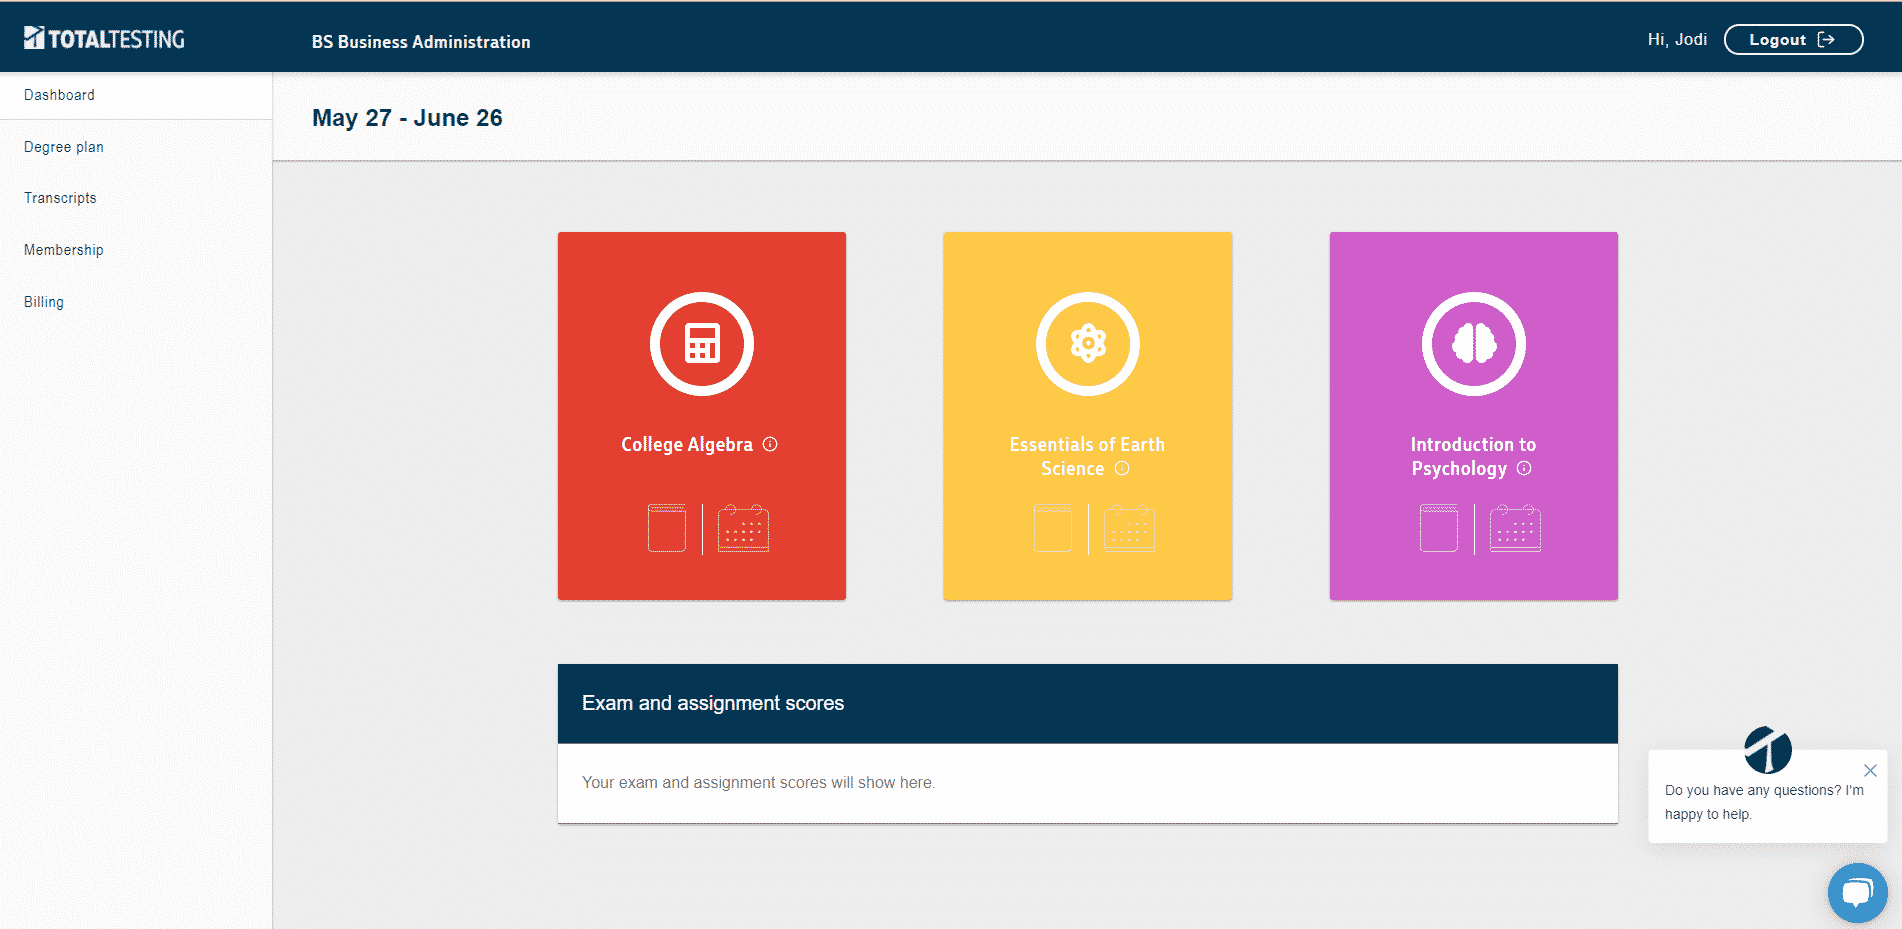Screen dimensions: 1902x929
Task: View Introduction to Psychology course info
Action: [1524, 468]
